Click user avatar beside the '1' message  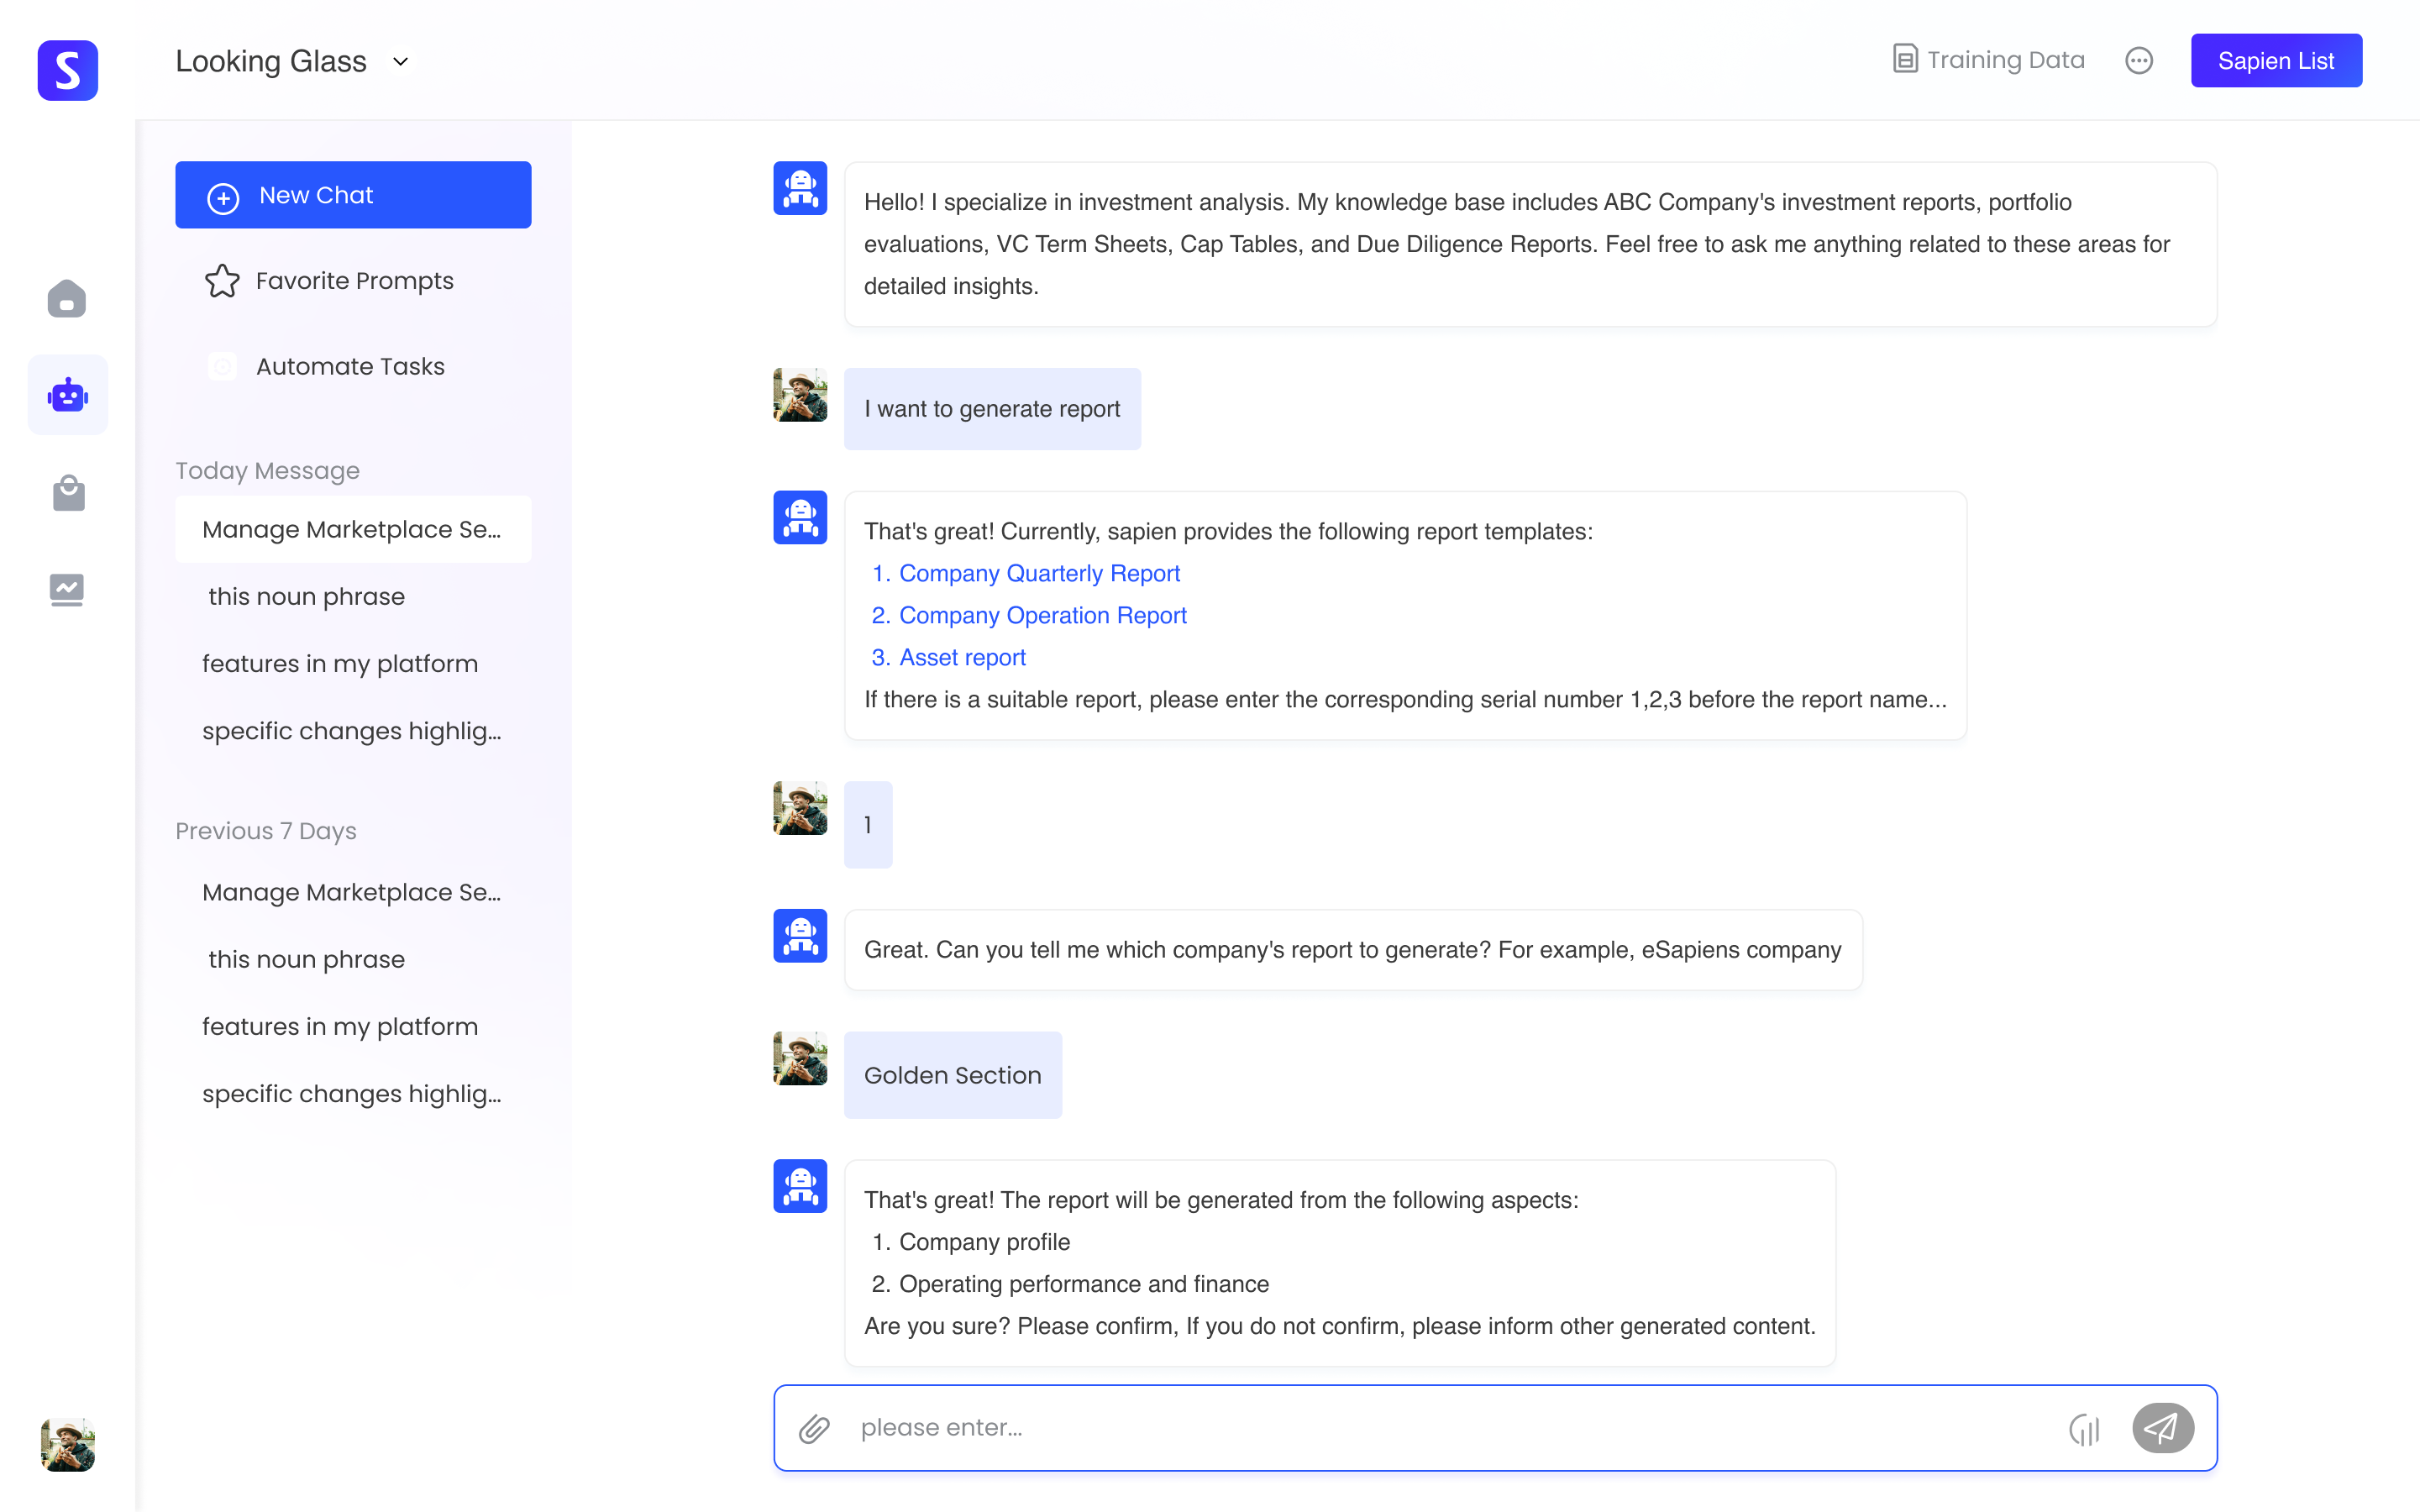pos(800,808)
